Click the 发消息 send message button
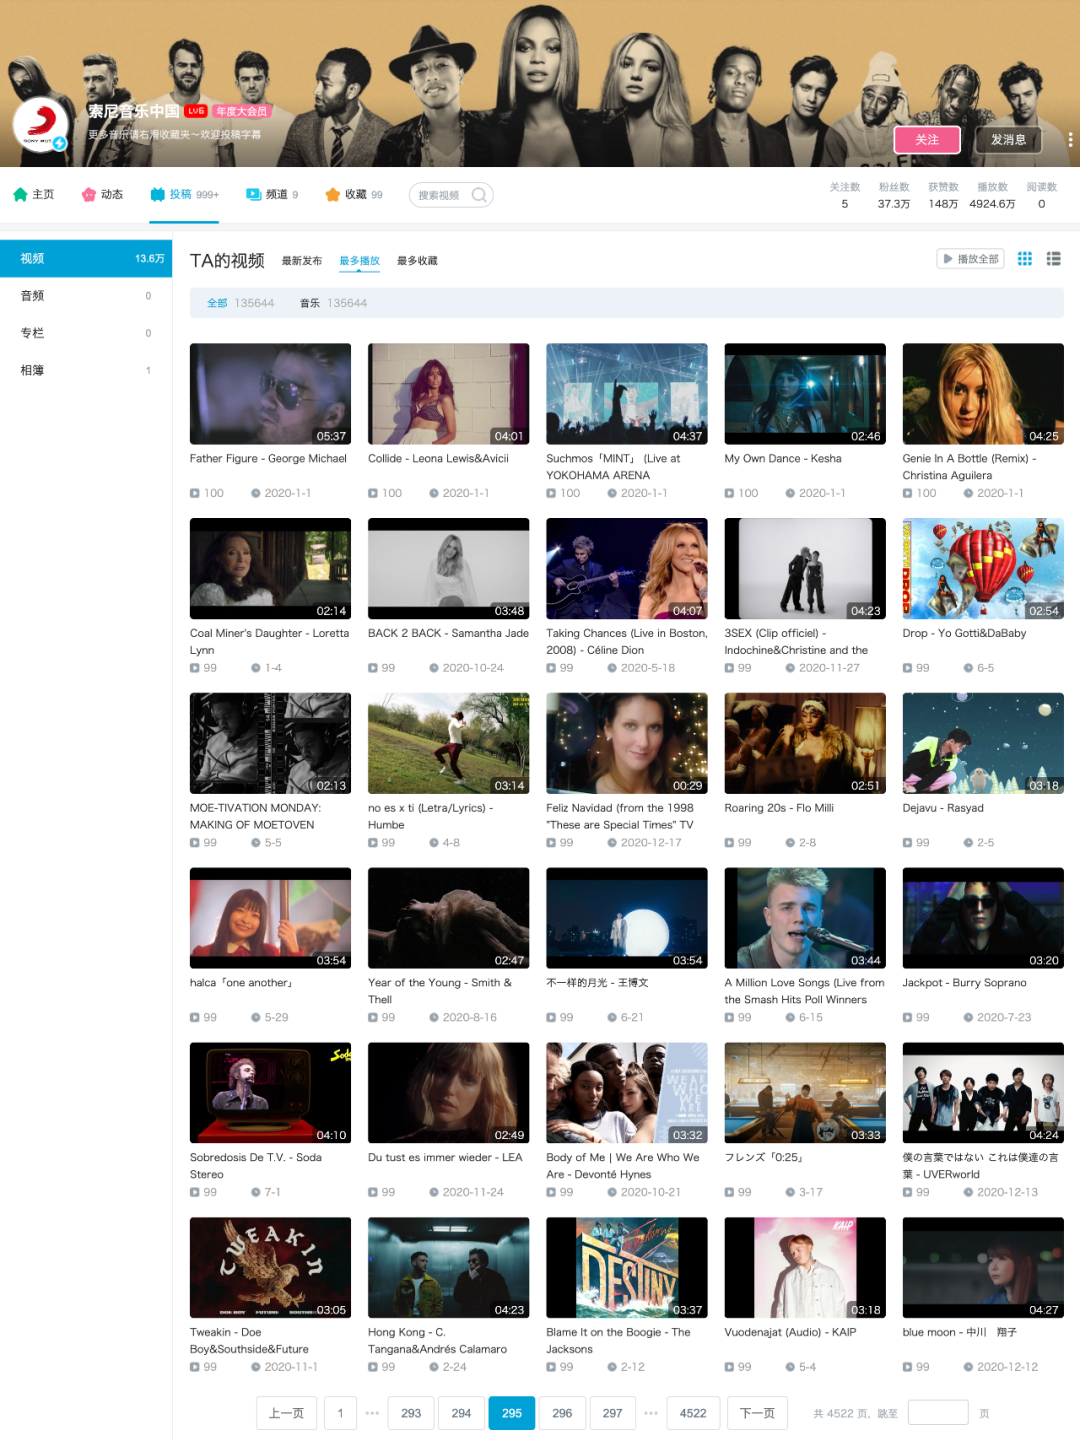The image size is (1080, 1441). click(1008, 140)
